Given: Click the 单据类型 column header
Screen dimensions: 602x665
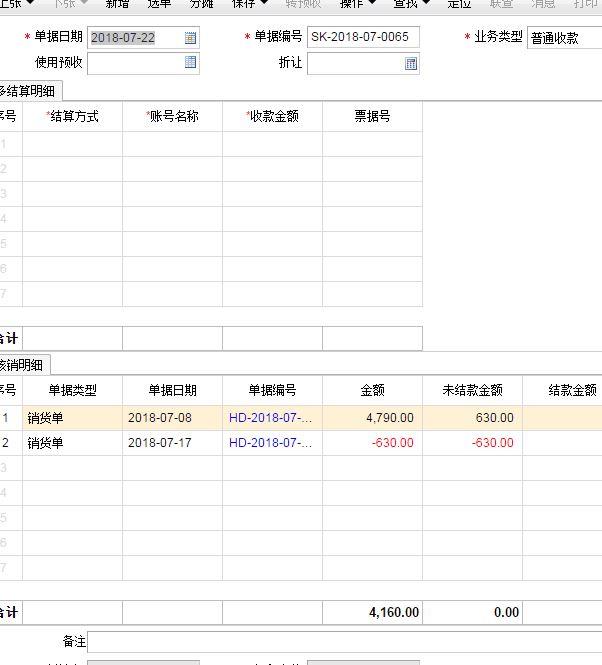Looking at the screenshot, I should (x=73, y=390).
